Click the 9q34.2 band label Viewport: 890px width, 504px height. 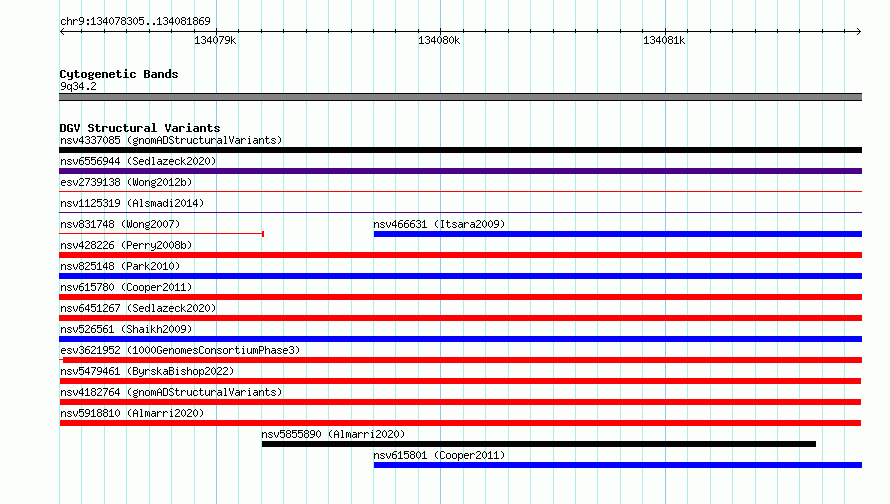(x=78, y=86)
